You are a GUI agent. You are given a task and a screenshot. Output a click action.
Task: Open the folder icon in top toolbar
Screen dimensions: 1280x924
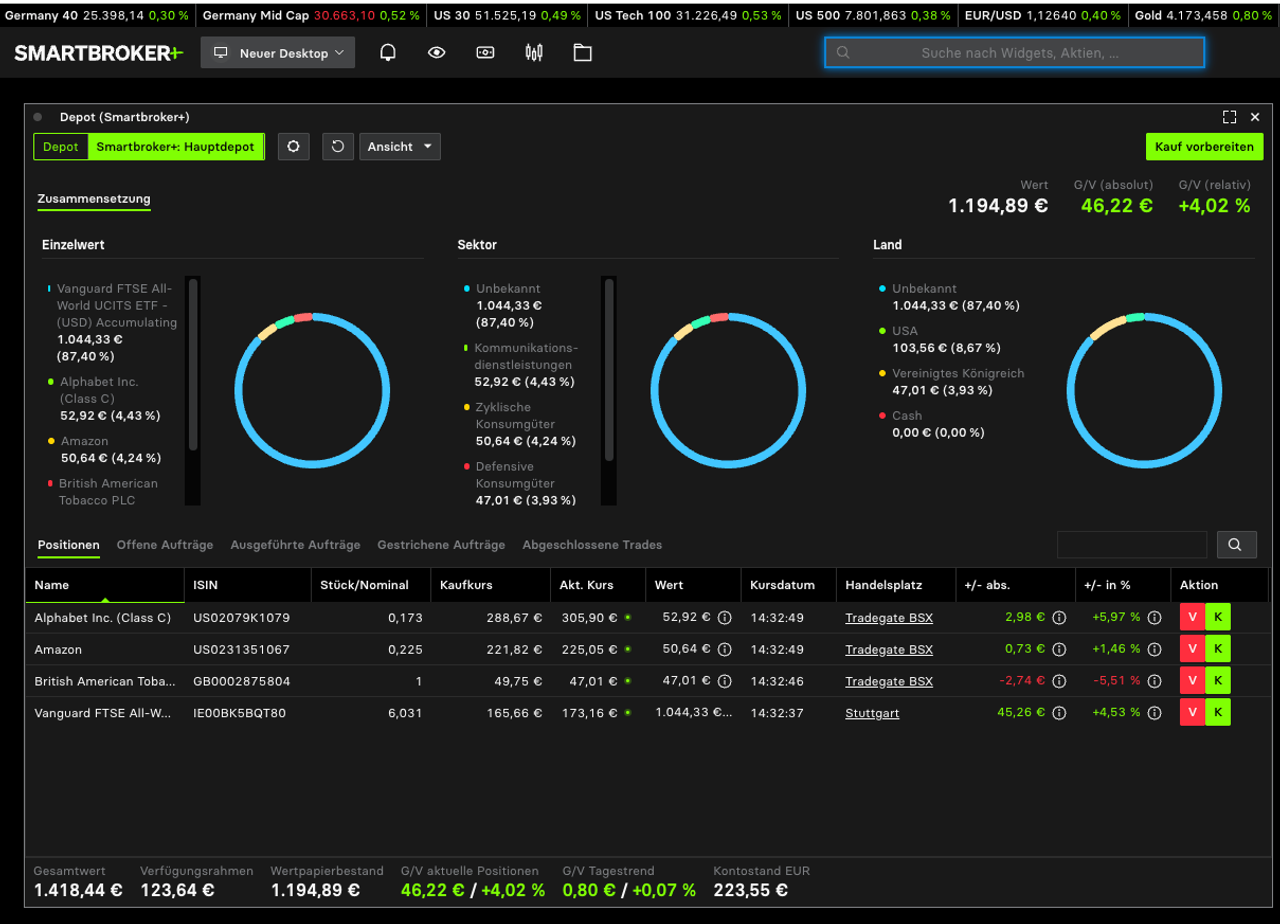(x=582, y=53)
